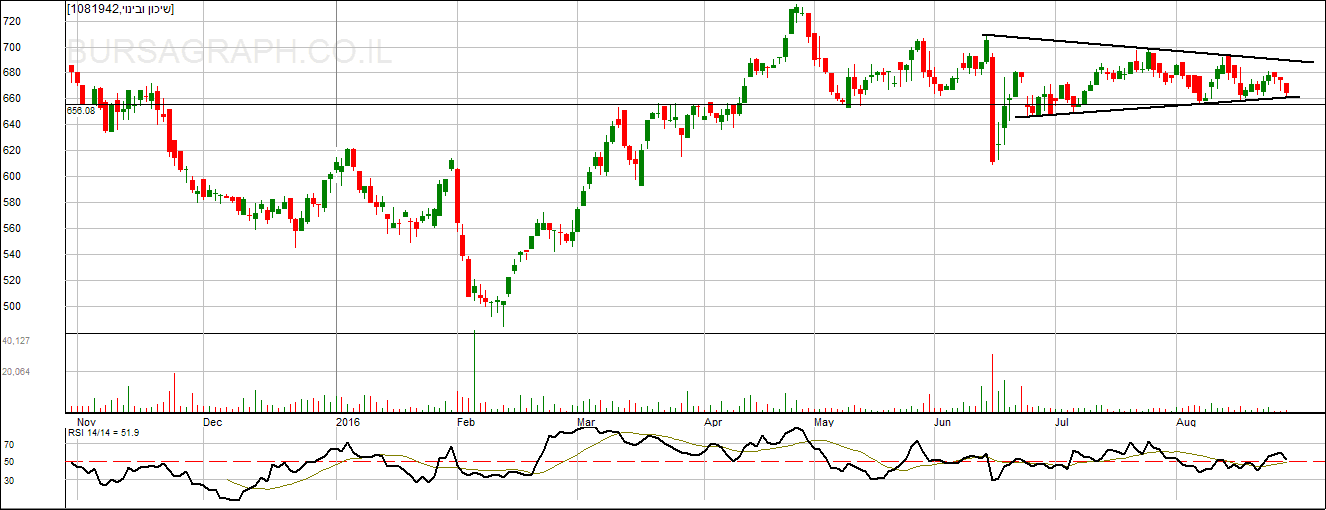Click the RSI 14/14 = 51.9 indicator label
1326x510 pixels.
[102, 433]
